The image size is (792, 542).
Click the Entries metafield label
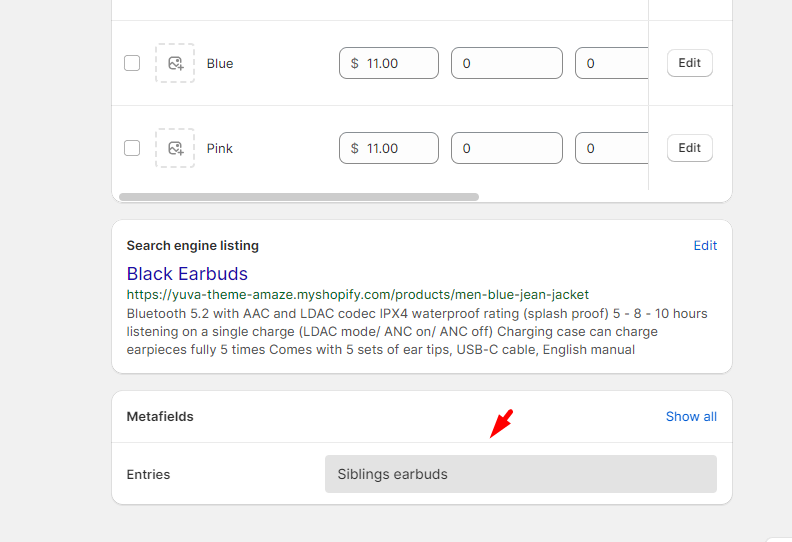(x=148, y=474)
